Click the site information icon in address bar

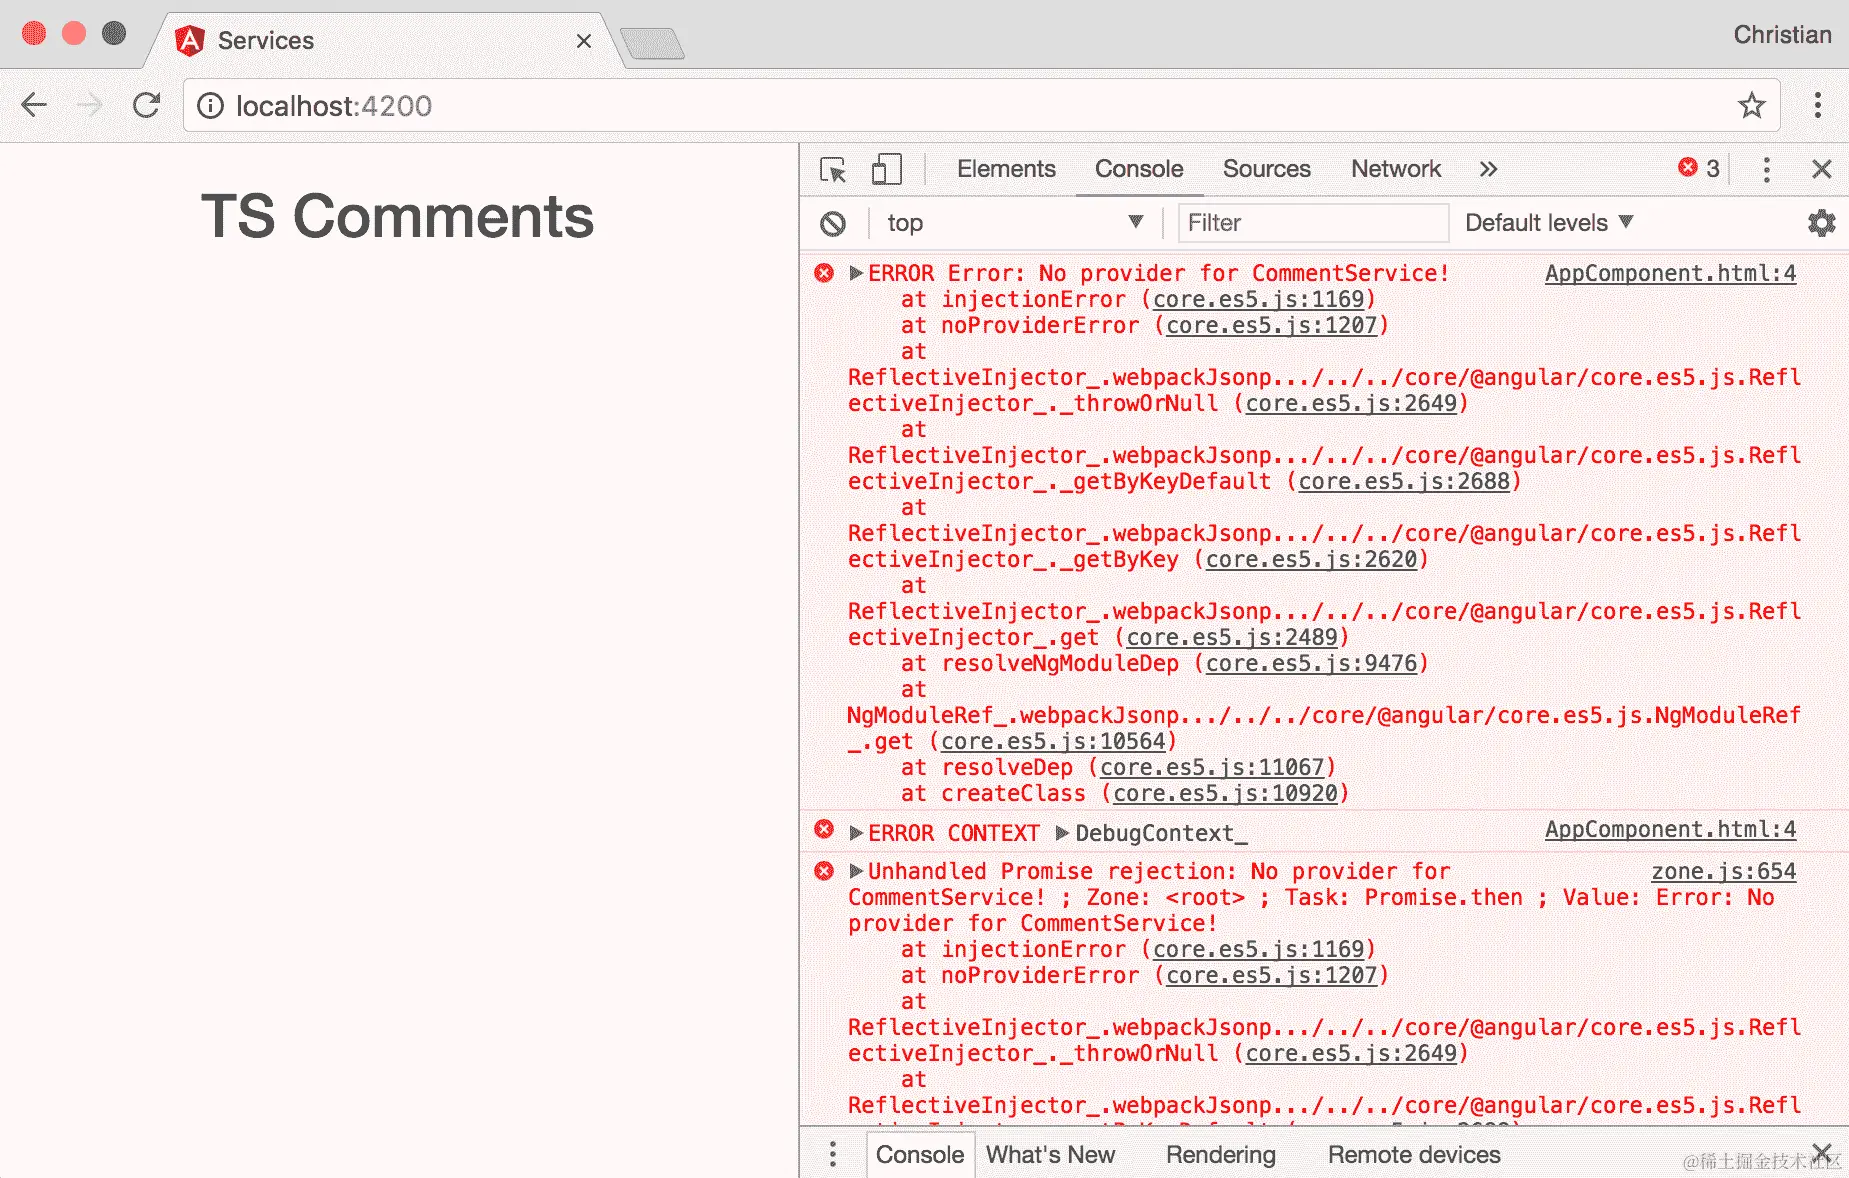(210, 106)
